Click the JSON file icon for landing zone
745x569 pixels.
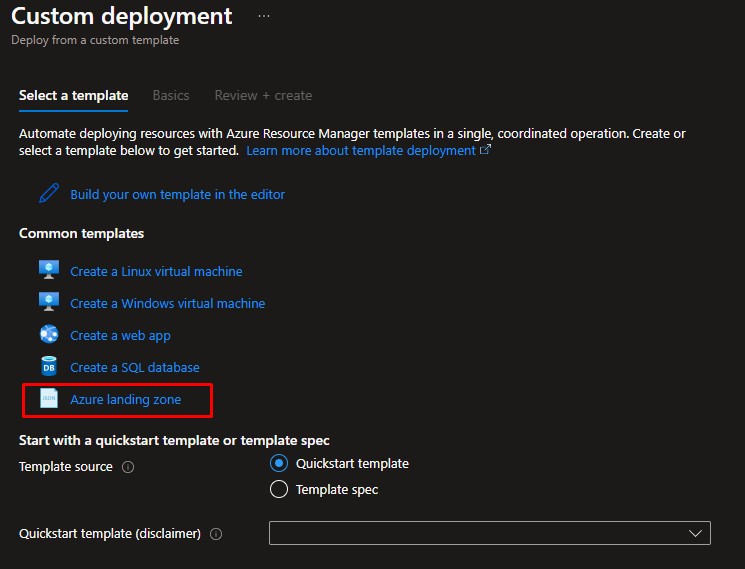(49, 398)
